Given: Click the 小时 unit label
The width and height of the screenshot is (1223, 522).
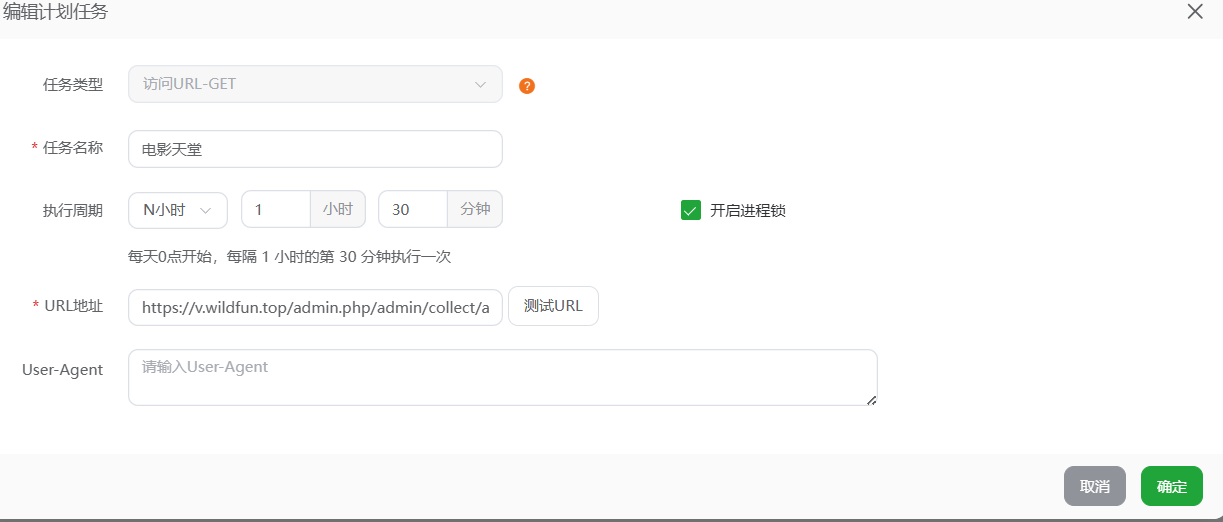Looking at the screenshot, I should [x=338, y=210].
